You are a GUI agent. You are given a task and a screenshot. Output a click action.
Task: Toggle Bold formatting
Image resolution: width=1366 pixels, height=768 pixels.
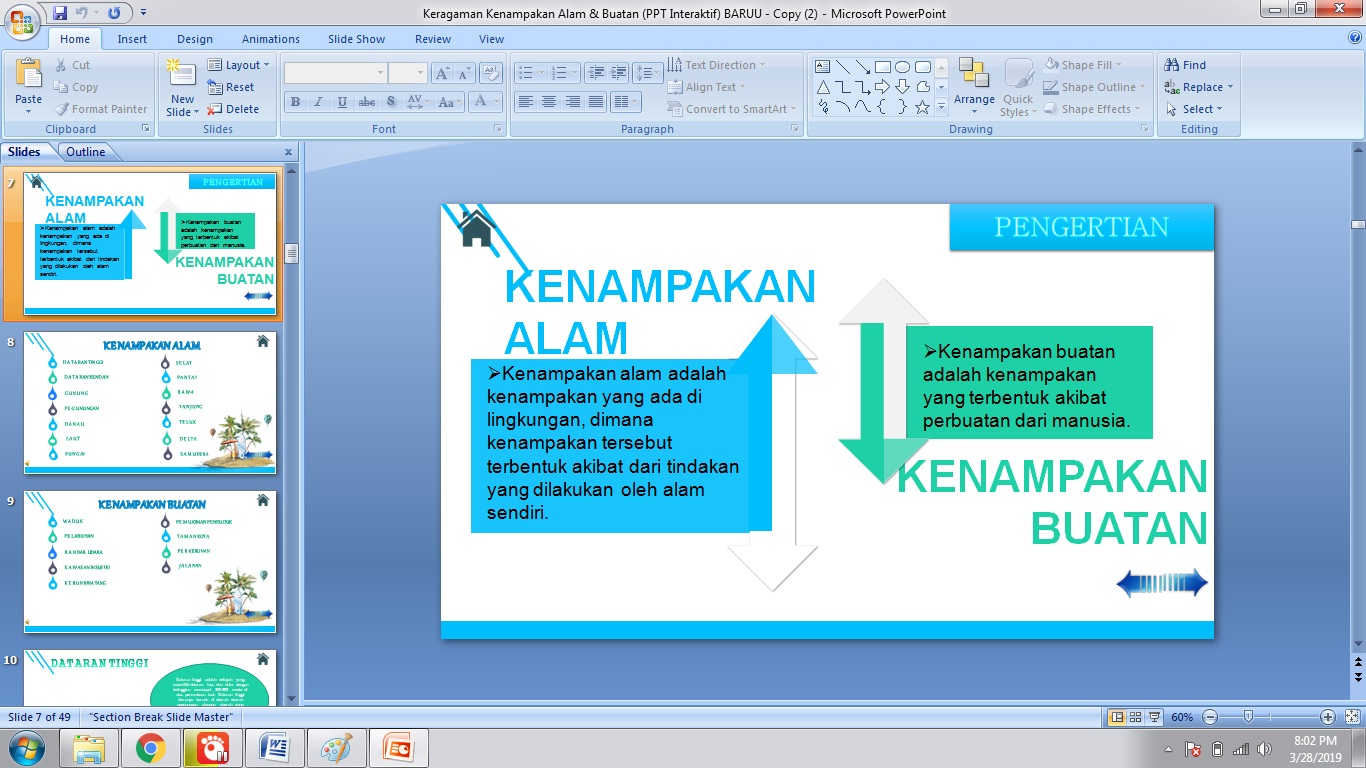coord(295,102)
